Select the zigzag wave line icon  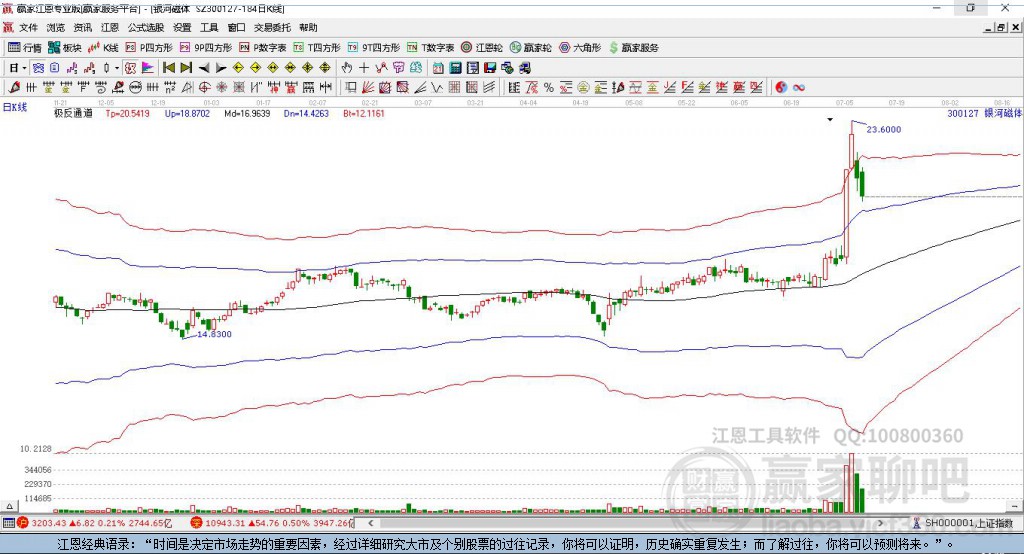coord(436,87)
